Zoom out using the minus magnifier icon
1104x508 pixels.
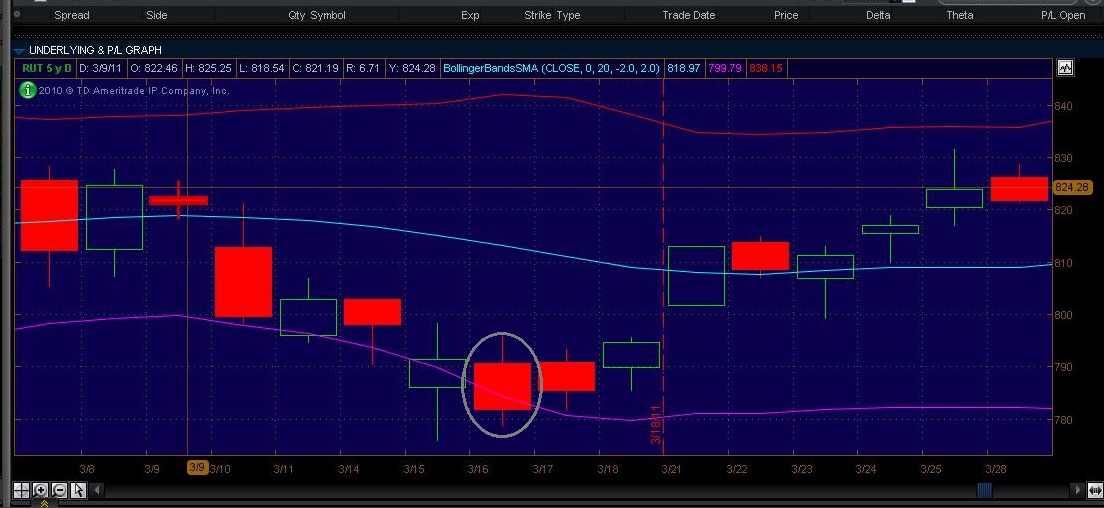pyautogui.click(x=59, y=490)
